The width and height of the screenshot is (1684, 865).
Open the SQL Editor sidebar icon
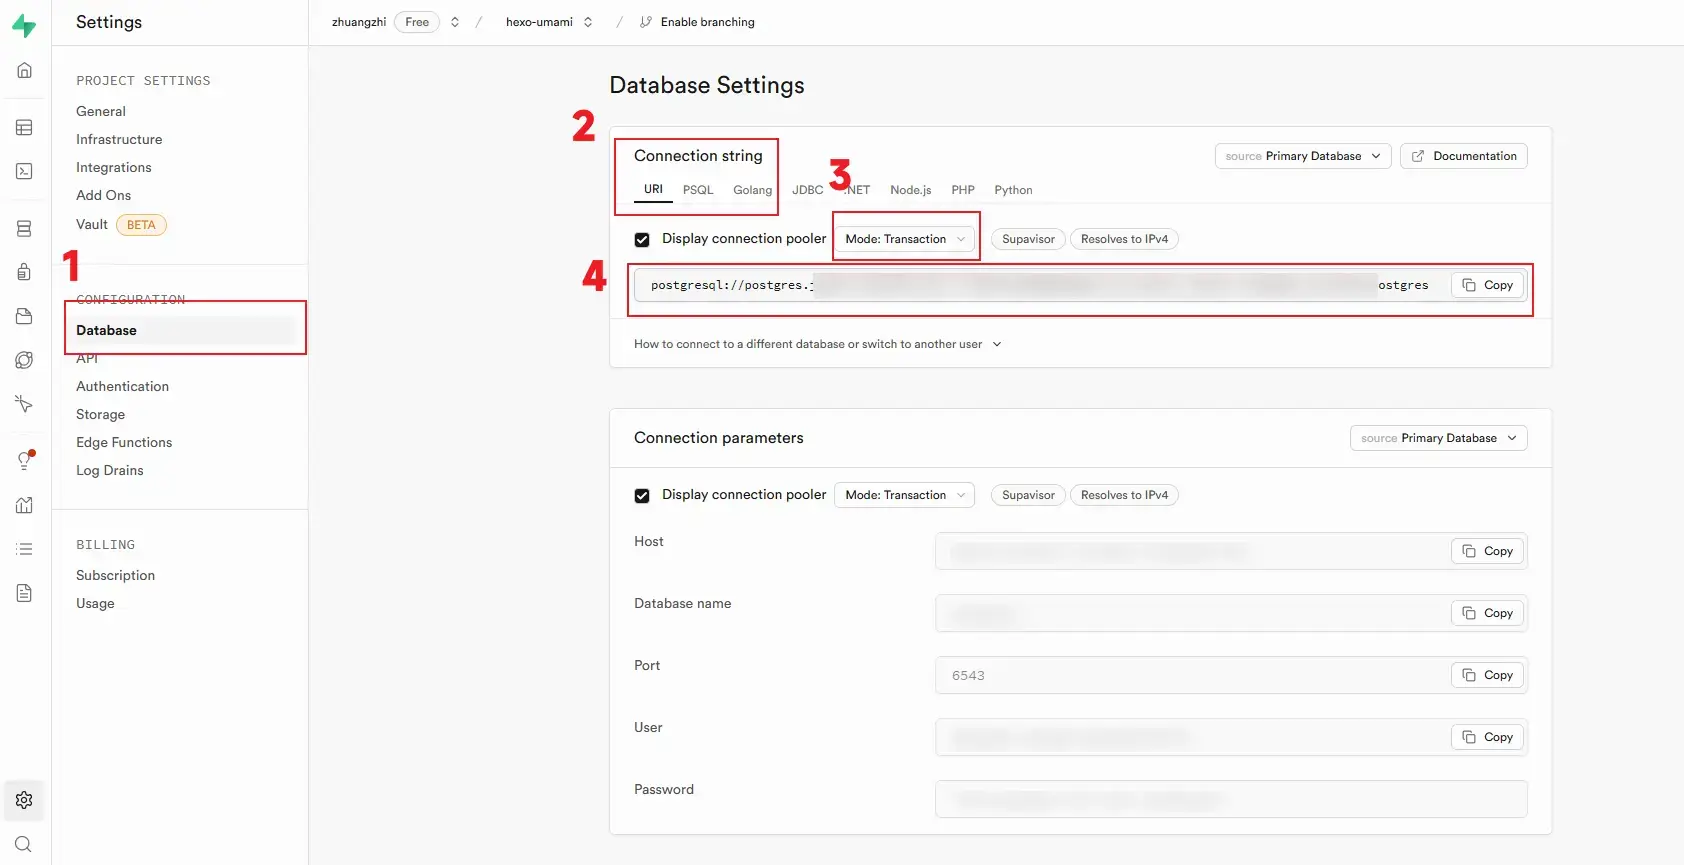[x=24, y=171]
